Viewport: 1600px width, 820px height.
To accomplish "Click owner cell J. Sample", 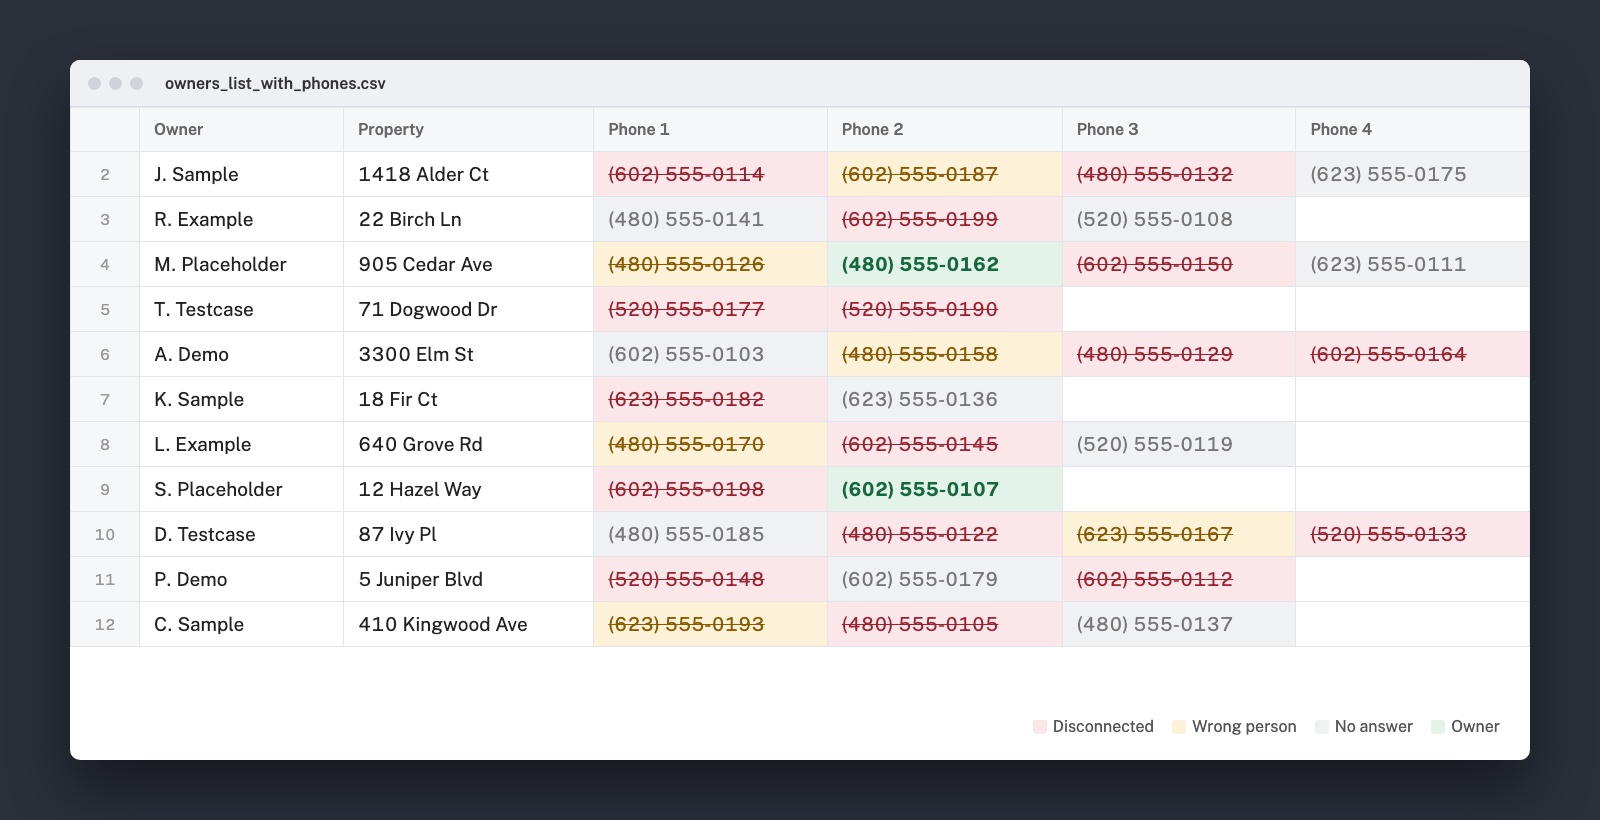I will point(241,174).
